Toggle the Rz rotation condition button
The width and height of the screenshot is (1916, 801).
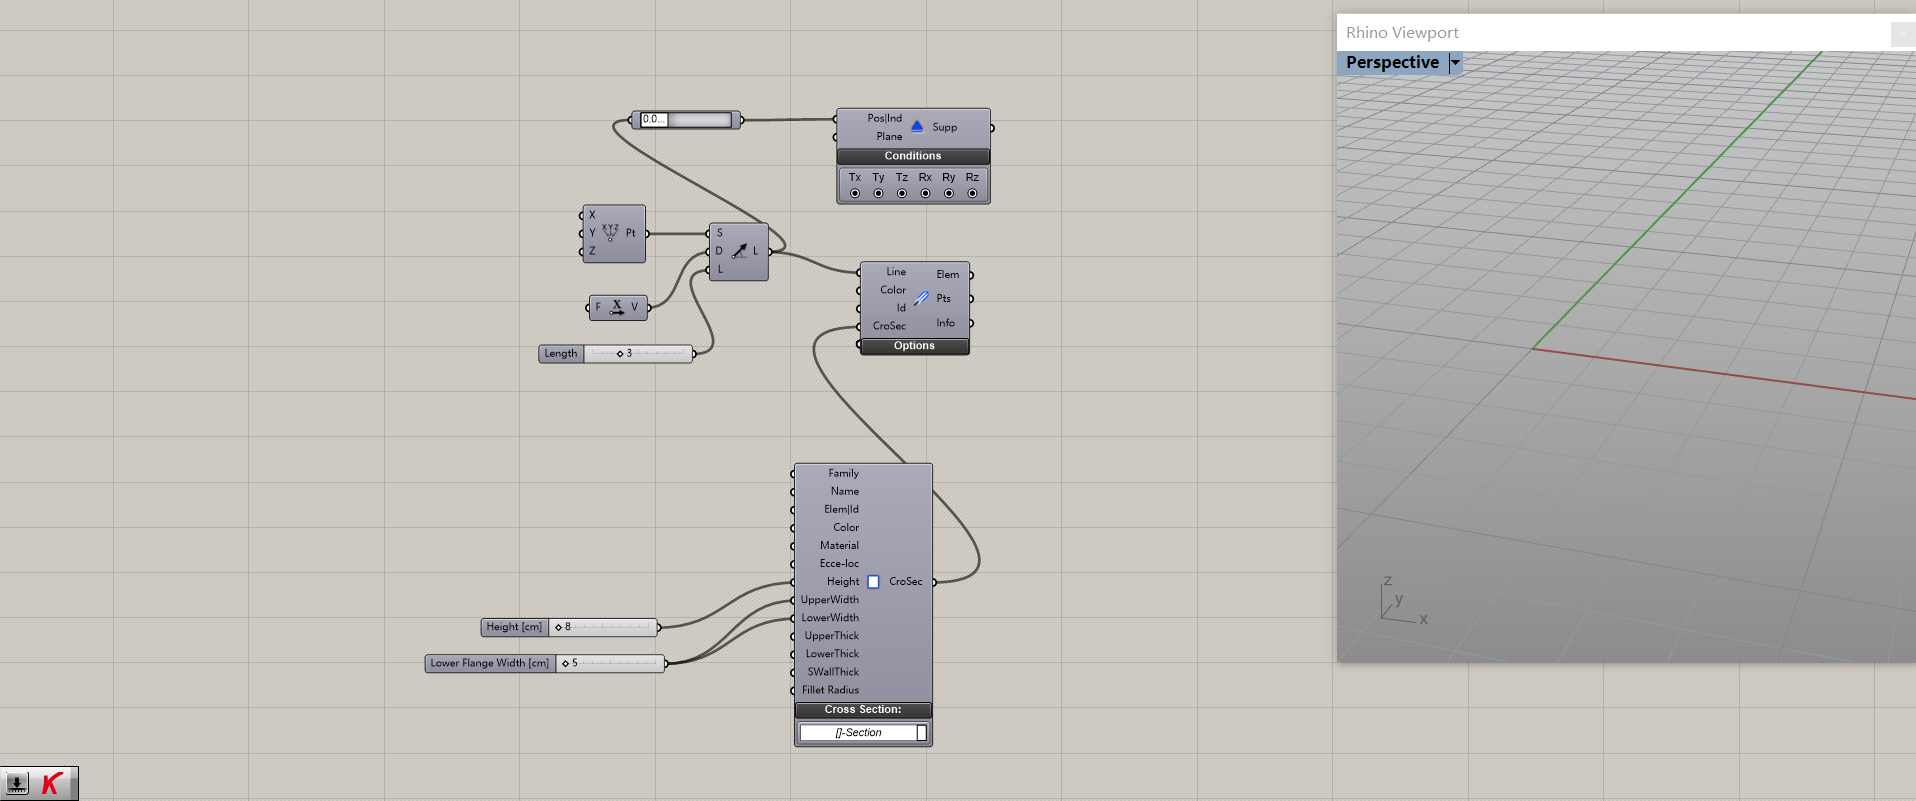click(972, 193)
